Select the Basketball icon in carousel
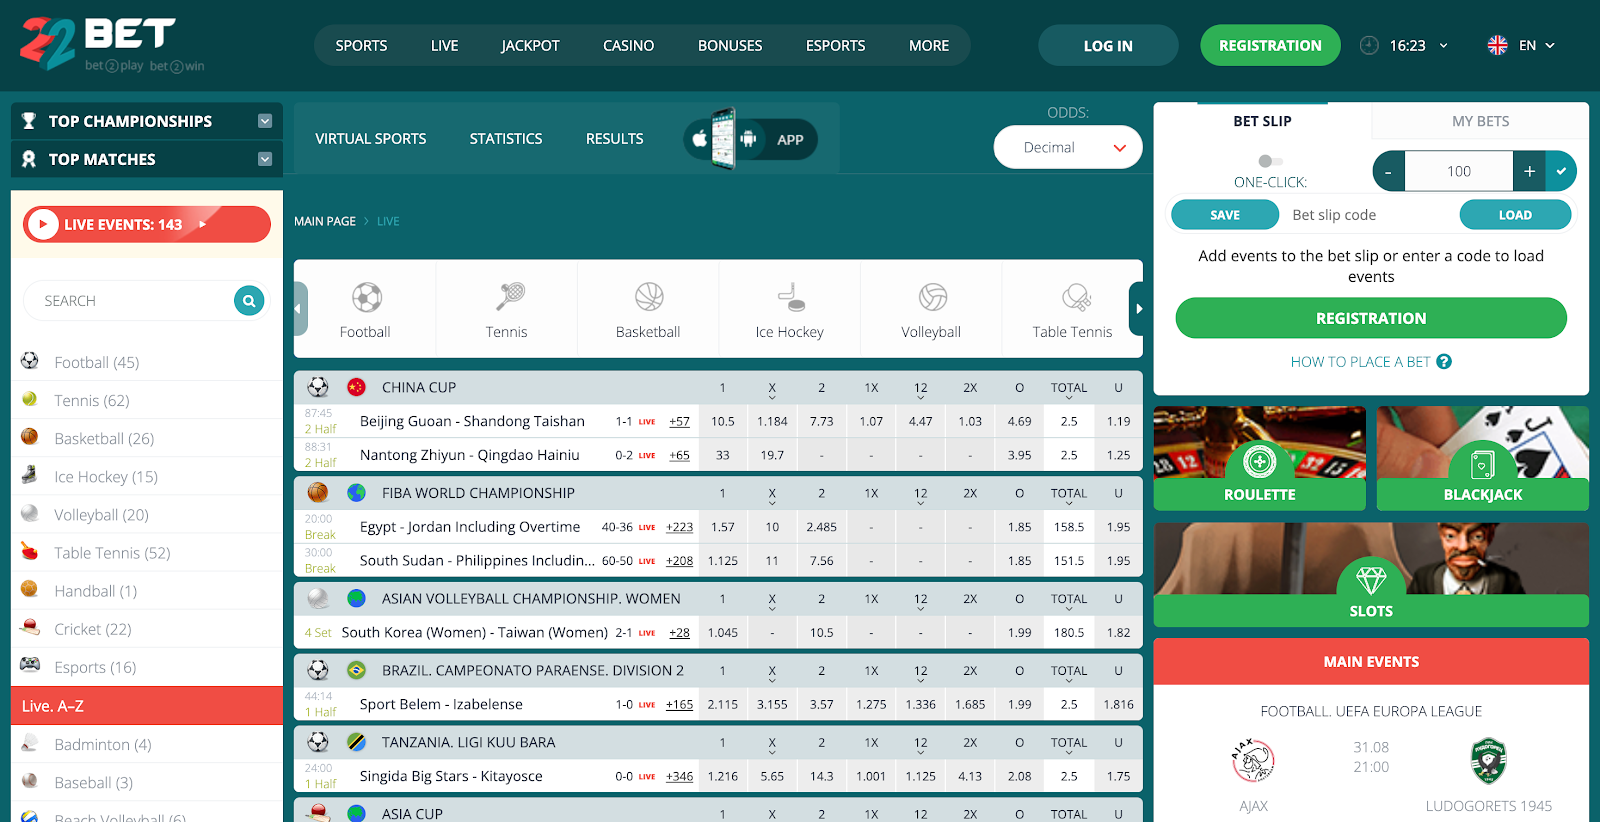This screenshot has width=1600, height=822. (649, 297)
